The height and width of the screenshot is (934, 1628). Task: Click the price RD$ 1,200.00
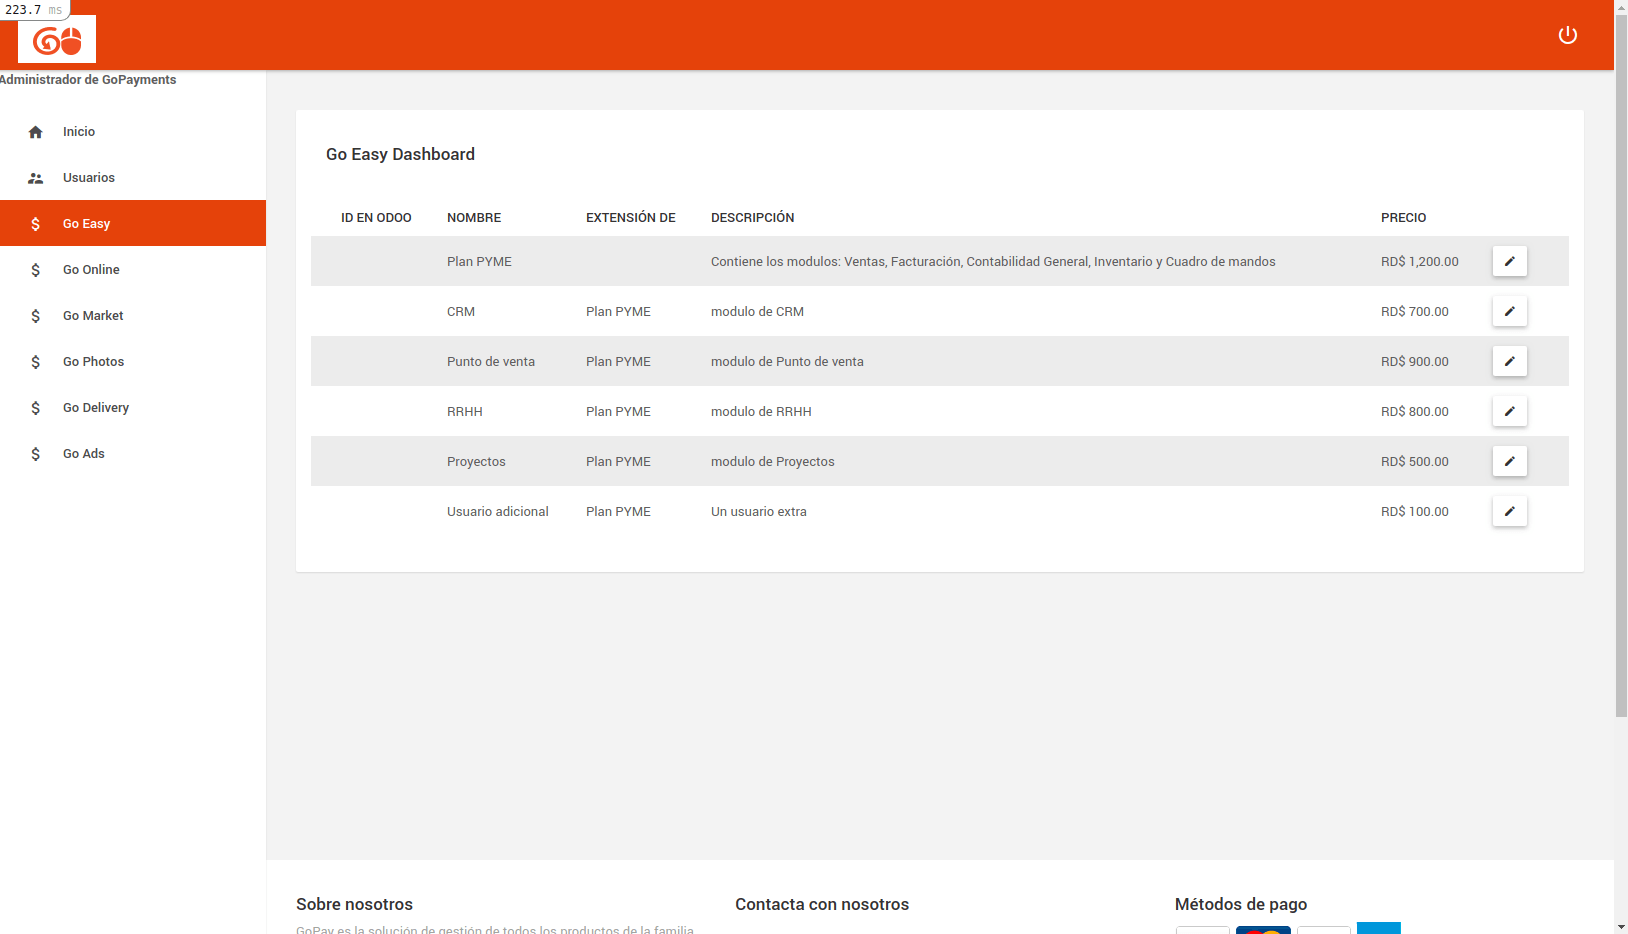(1420, 262)
